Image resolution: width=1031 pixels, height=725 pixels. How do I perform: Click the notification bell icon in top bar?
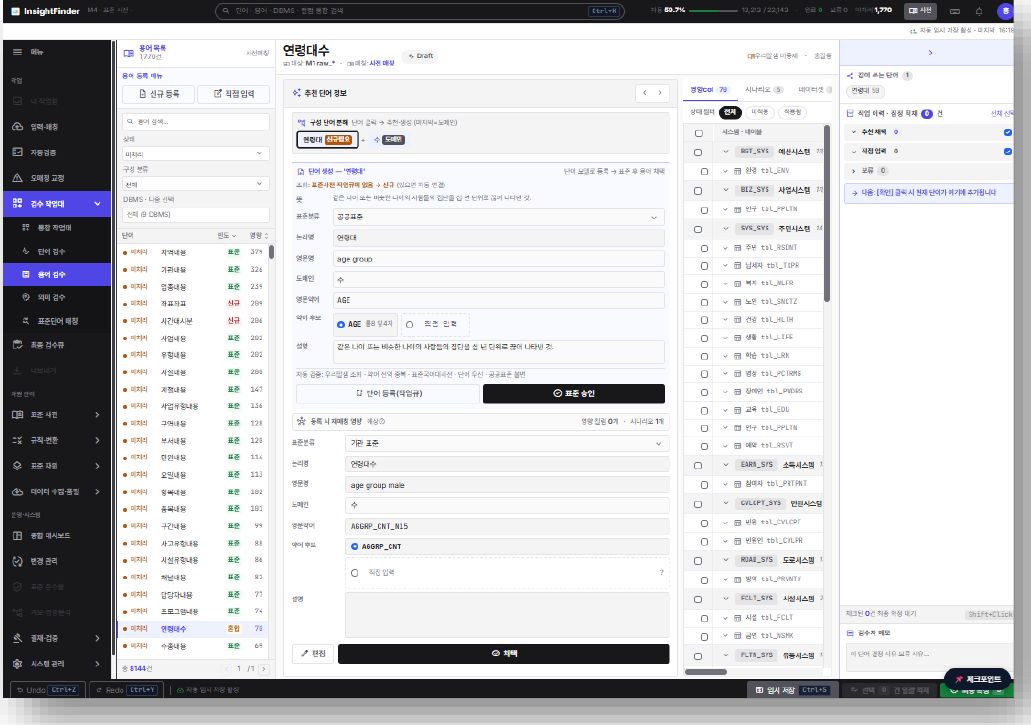[979, 11]
